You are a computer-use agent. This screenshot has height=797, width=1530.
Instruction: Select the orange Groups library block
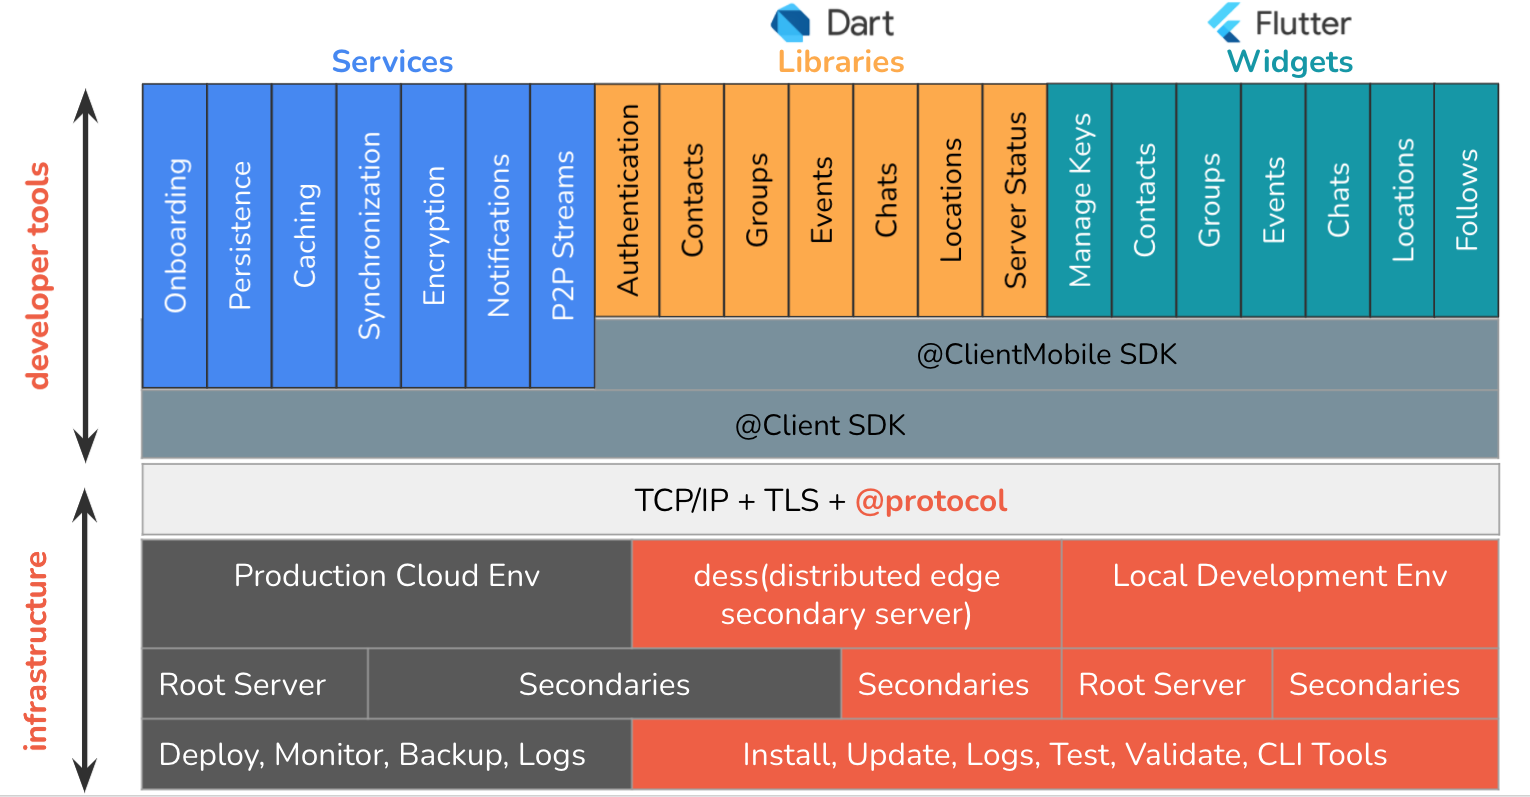[756, 200]
